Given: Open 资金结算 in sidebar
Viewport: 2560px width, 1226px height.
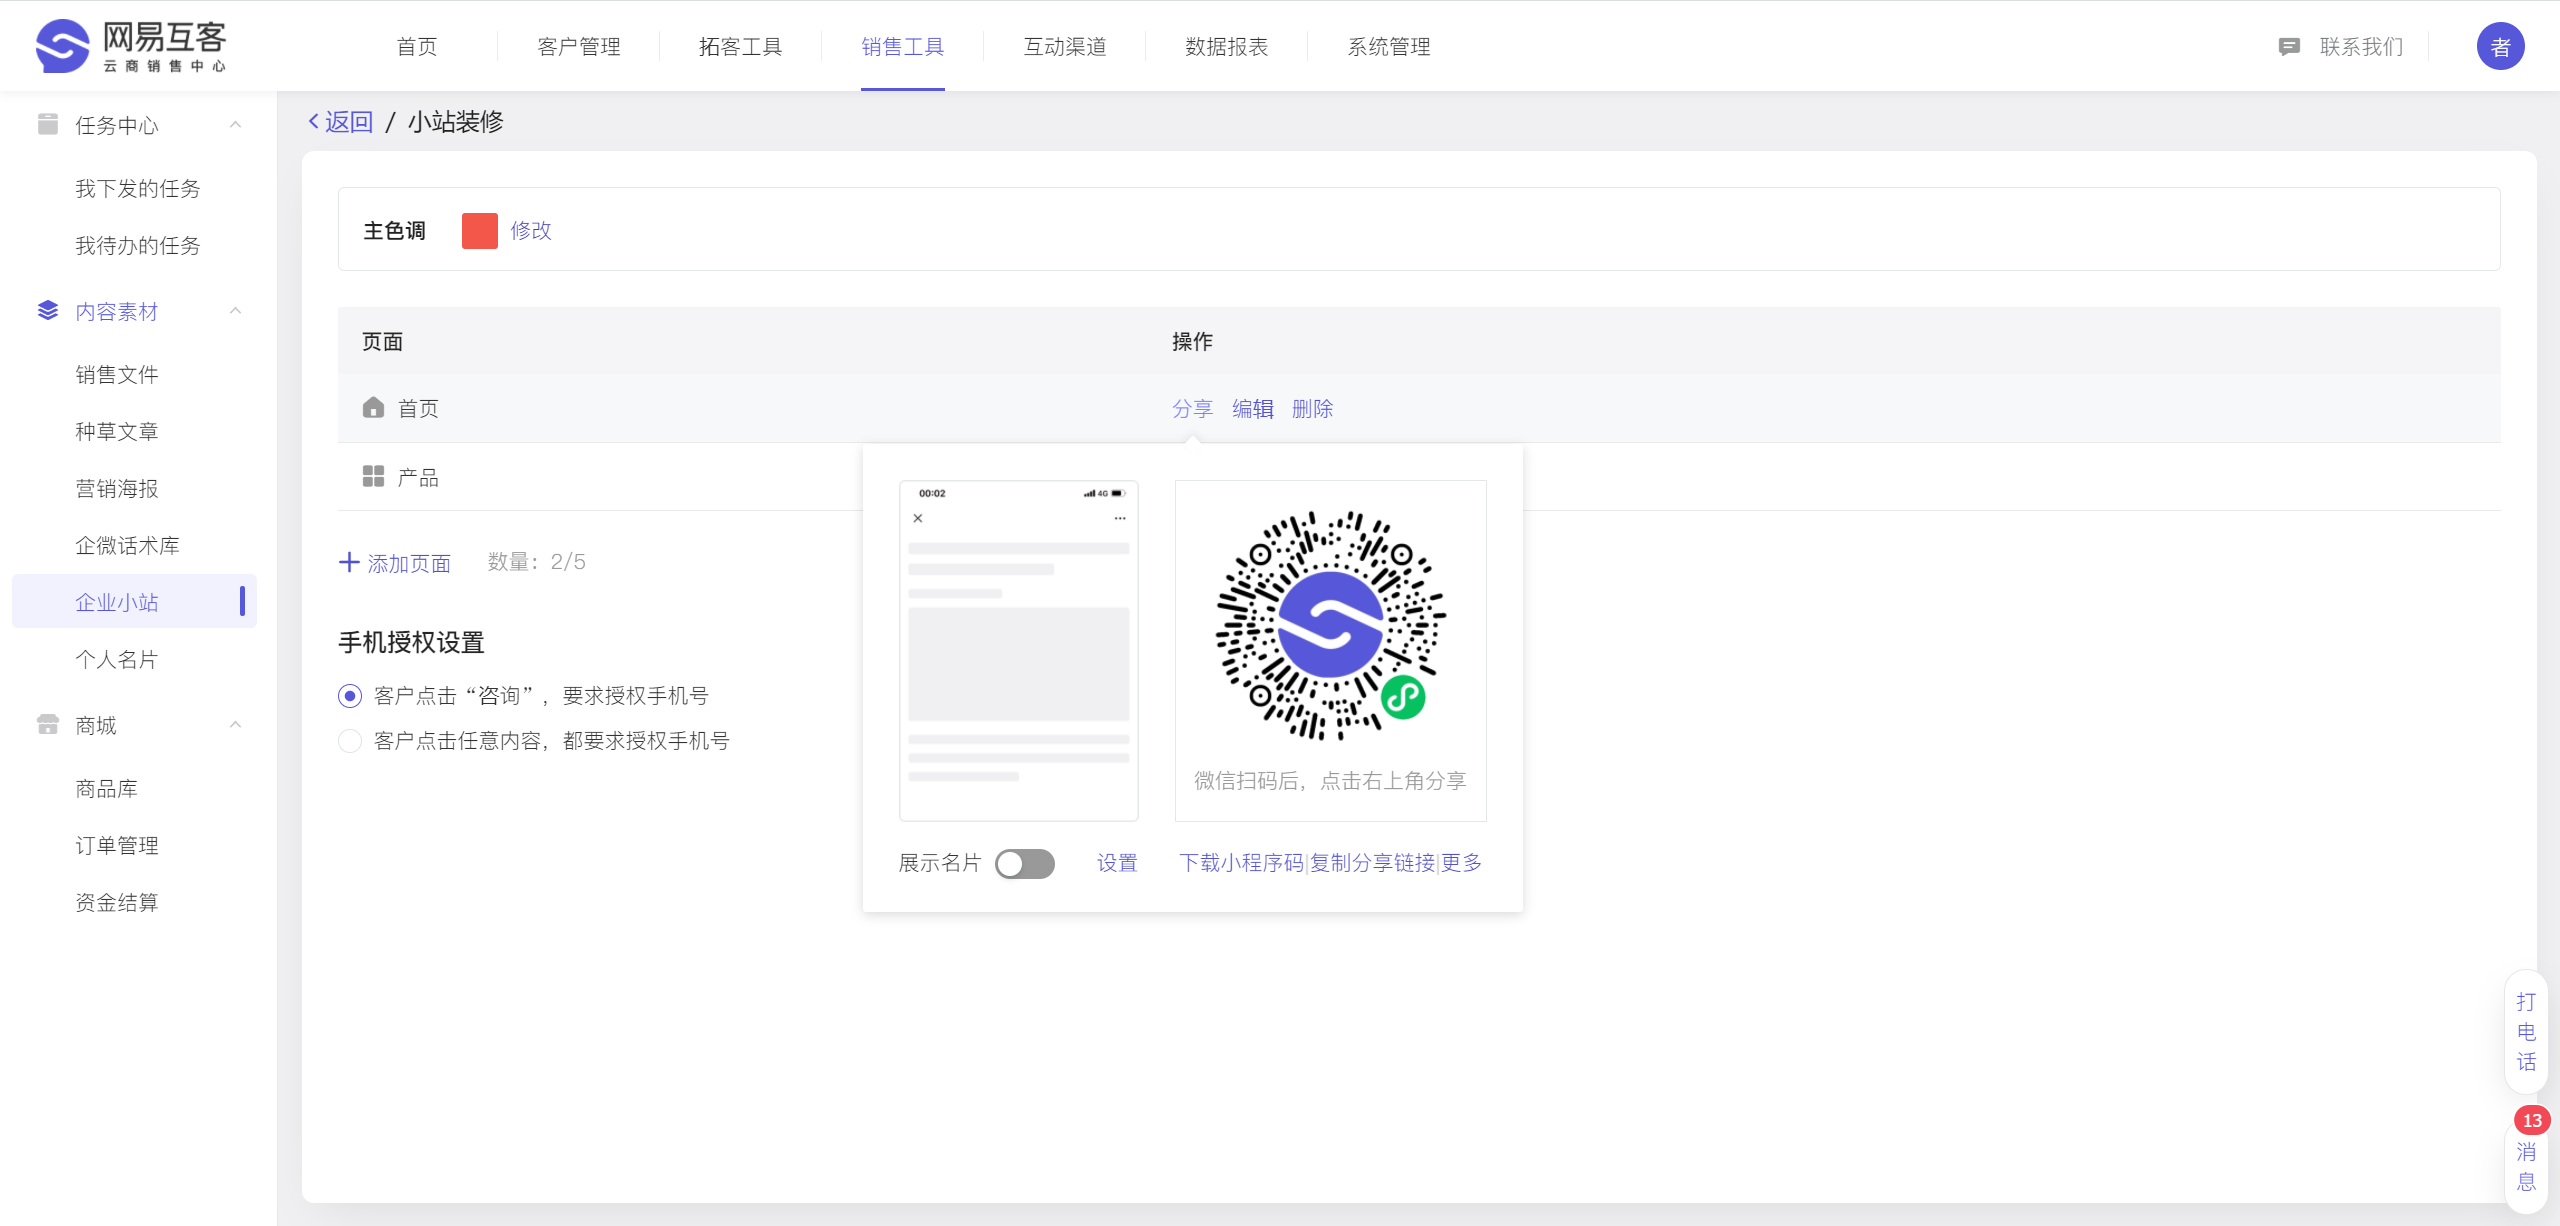Looking at the screenshot, I should point(117,902).
